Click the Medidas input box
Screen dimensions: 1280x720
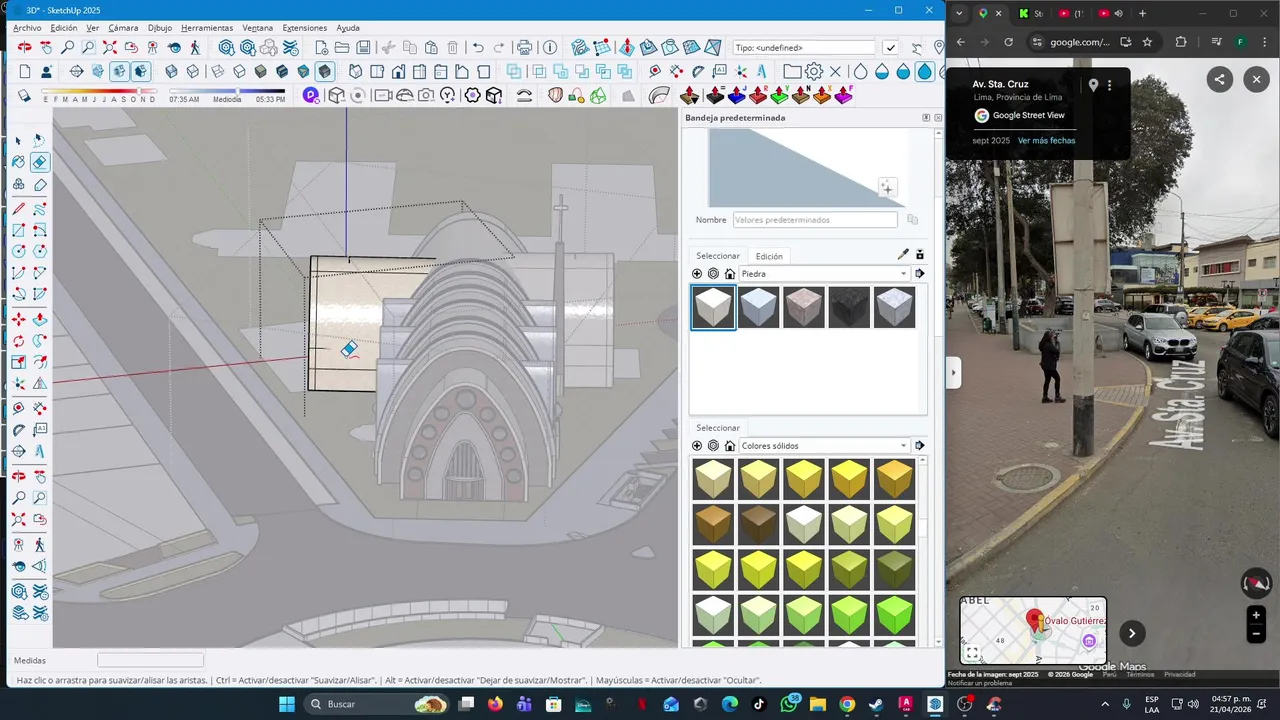150,660
